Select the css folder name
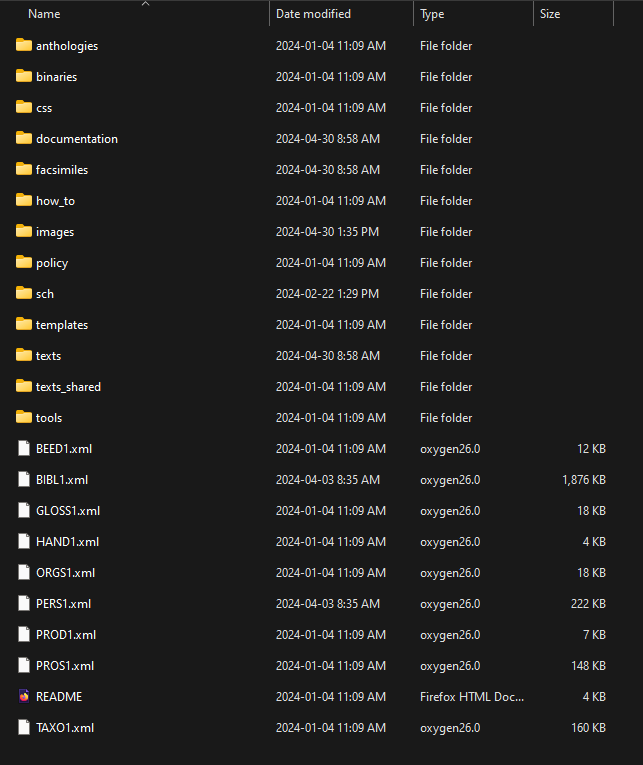 point(44,108)
